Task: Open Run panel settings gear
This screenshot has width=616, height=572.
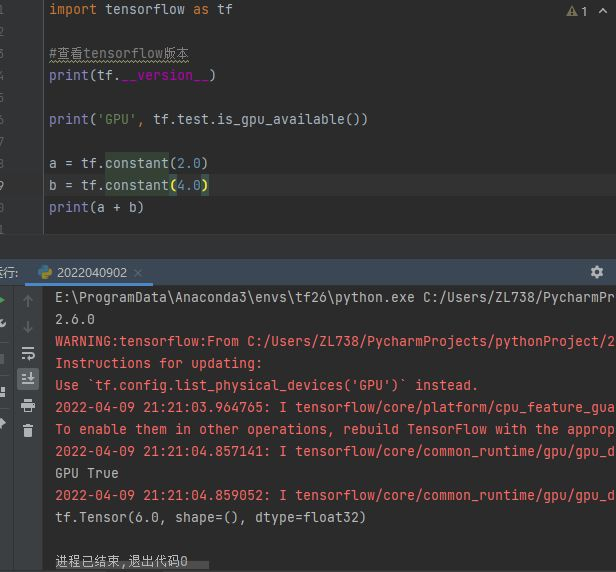Action: [597, 272]
